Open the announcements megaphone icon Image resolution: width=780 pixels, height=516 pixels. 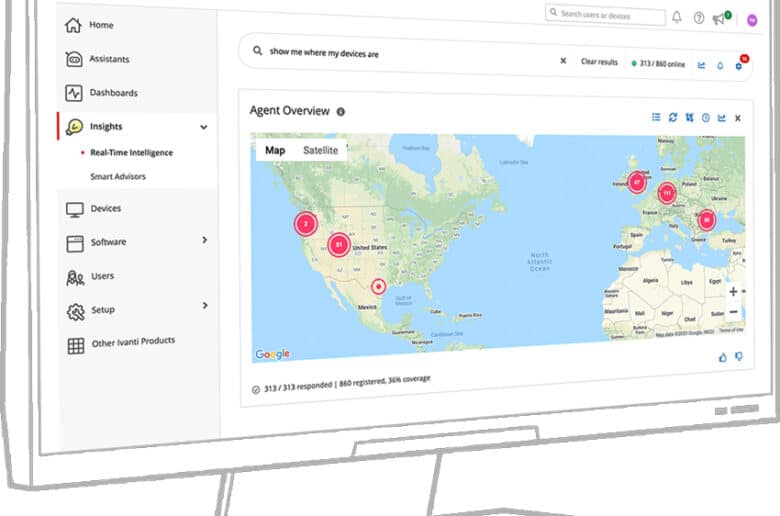721,18
